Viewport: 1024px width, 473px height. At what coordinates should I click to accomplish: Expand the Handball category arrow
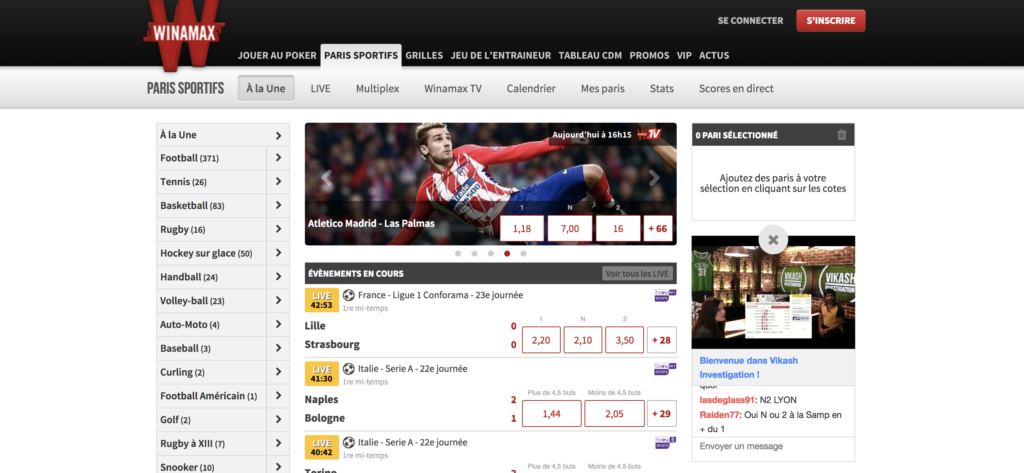click(x=278, y=277)
